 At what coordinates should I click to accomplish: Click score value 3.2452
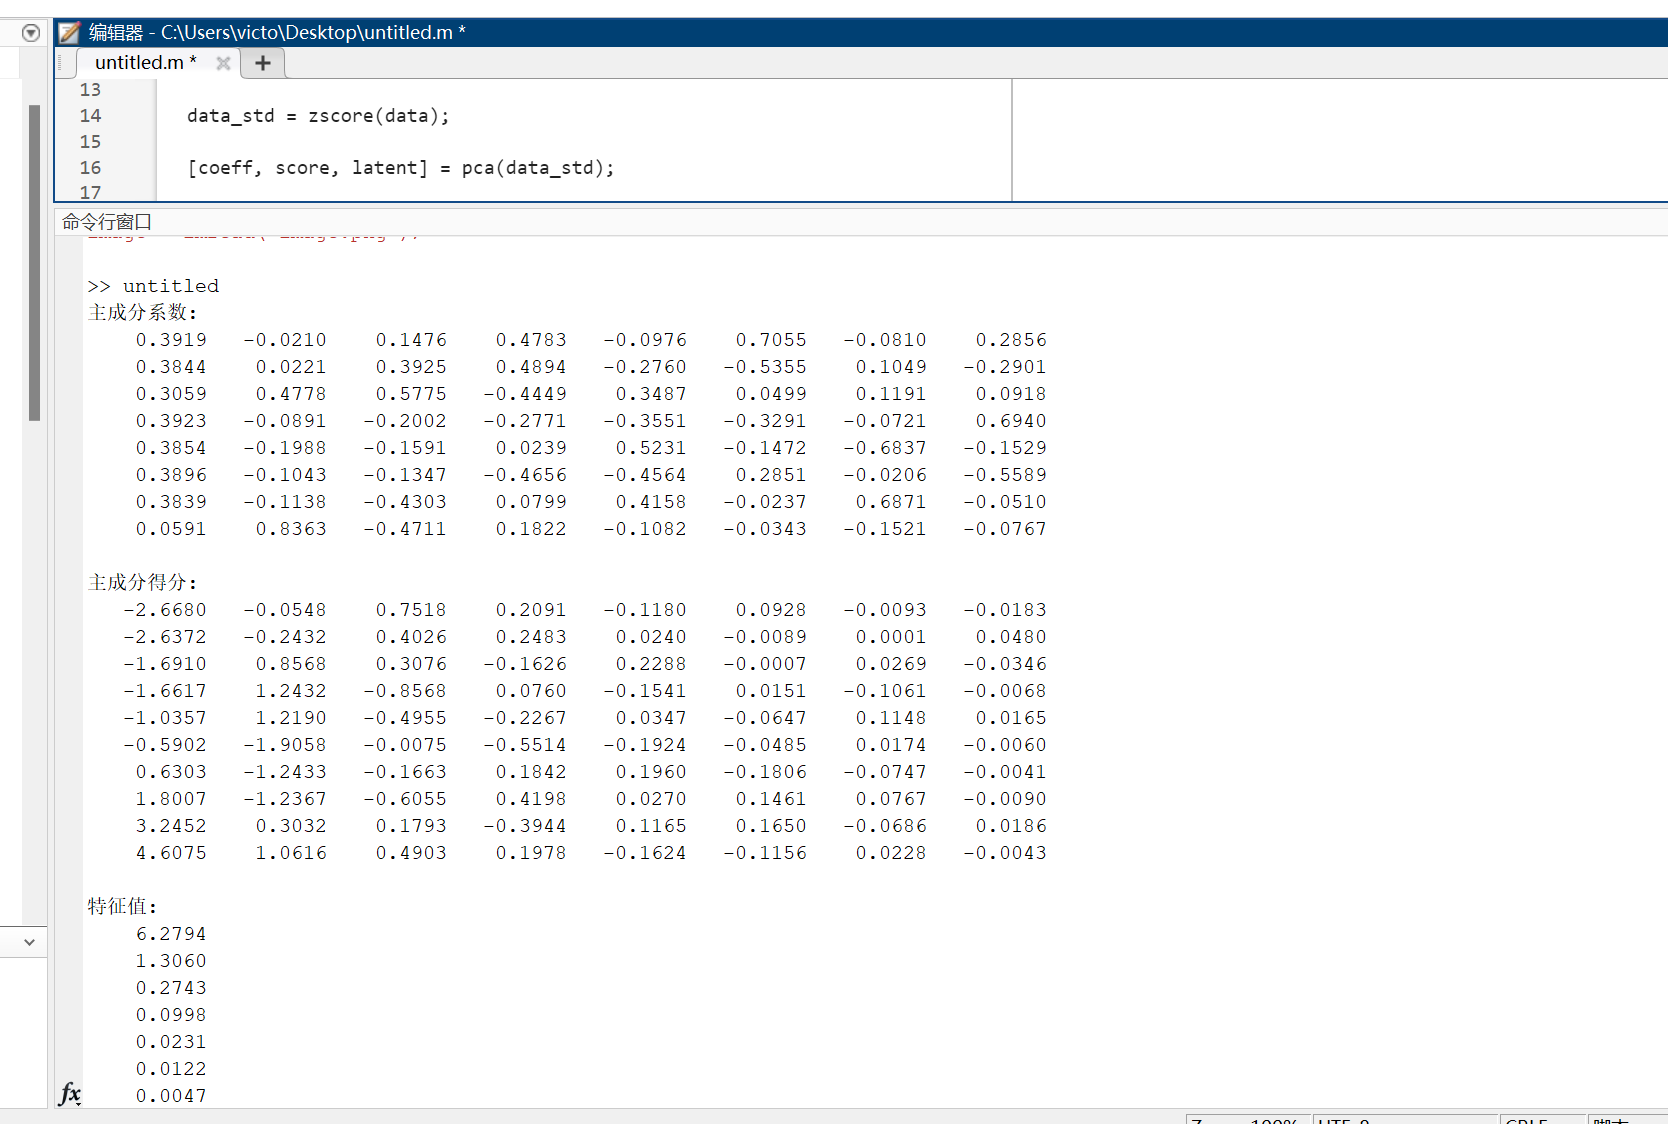tap(171, 826)
